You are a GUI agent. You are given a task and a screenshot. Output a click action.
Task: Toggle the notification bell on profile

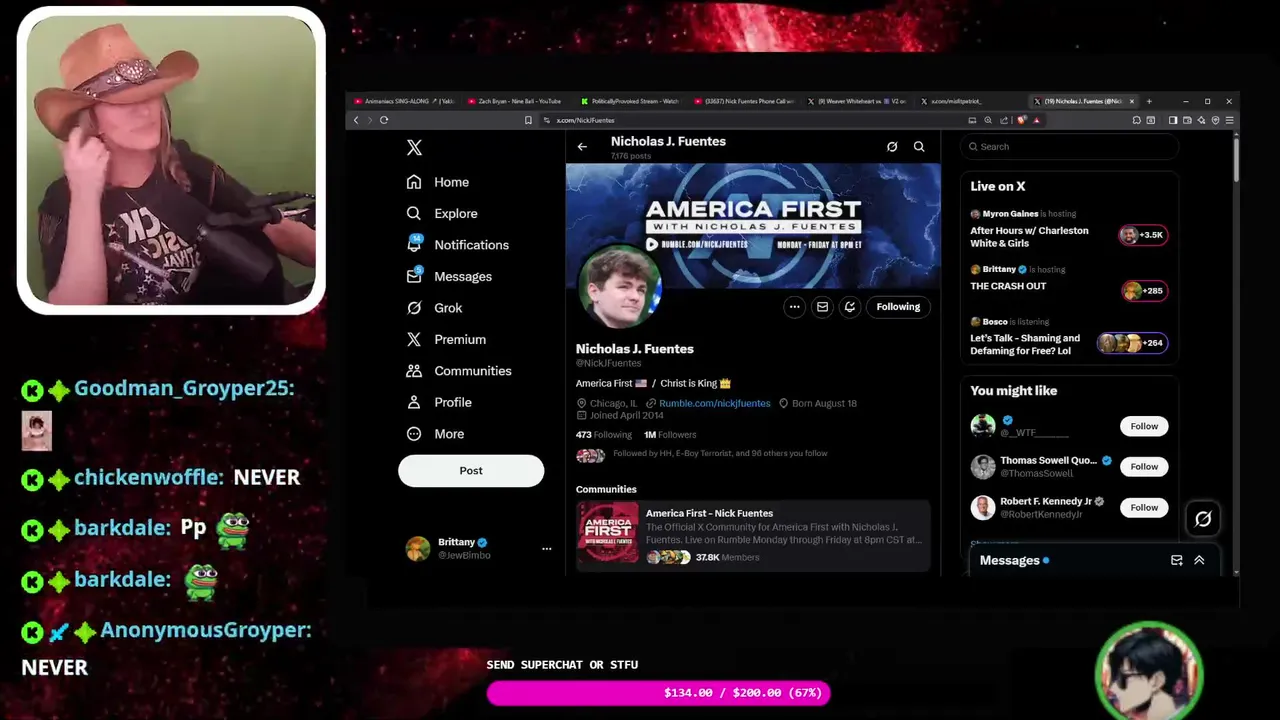pos(850,307)
